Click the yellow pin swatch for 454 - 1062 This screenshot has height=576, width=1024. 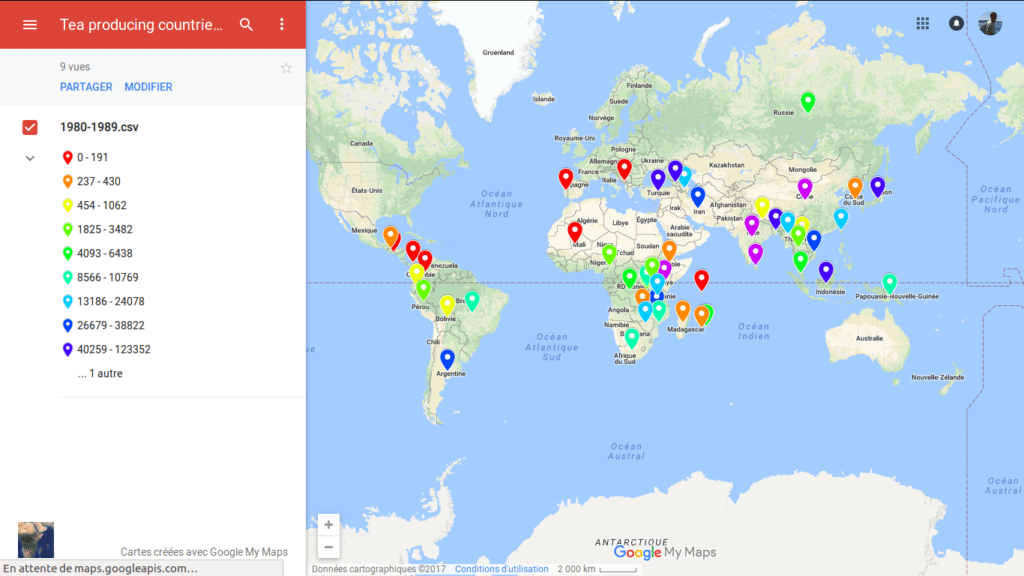tap(67, 206)
